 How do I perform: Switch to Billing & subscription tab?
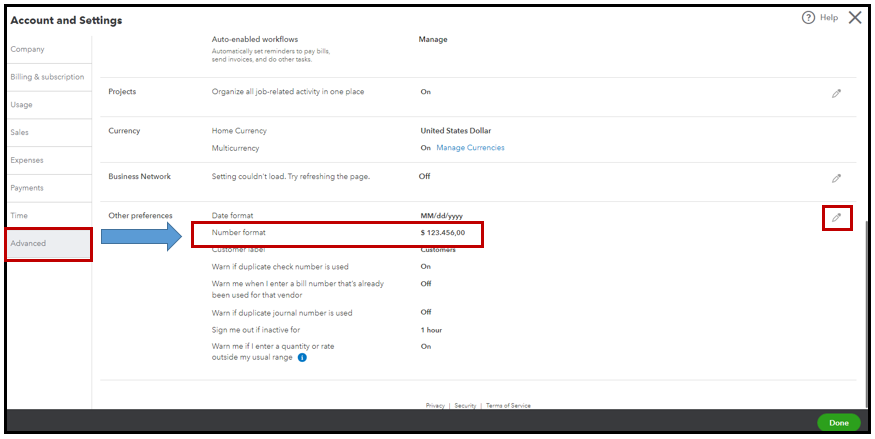(47, 77)
